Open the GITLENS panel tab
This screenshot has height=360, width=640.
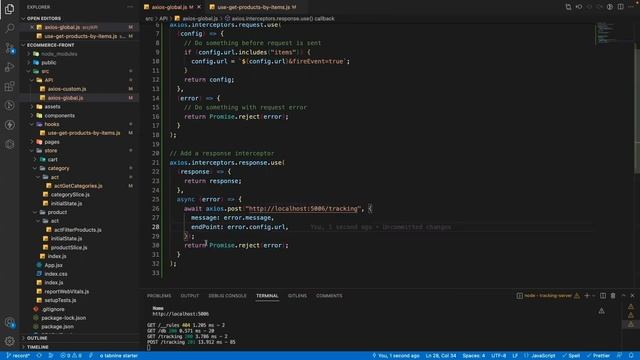[297, 296]
